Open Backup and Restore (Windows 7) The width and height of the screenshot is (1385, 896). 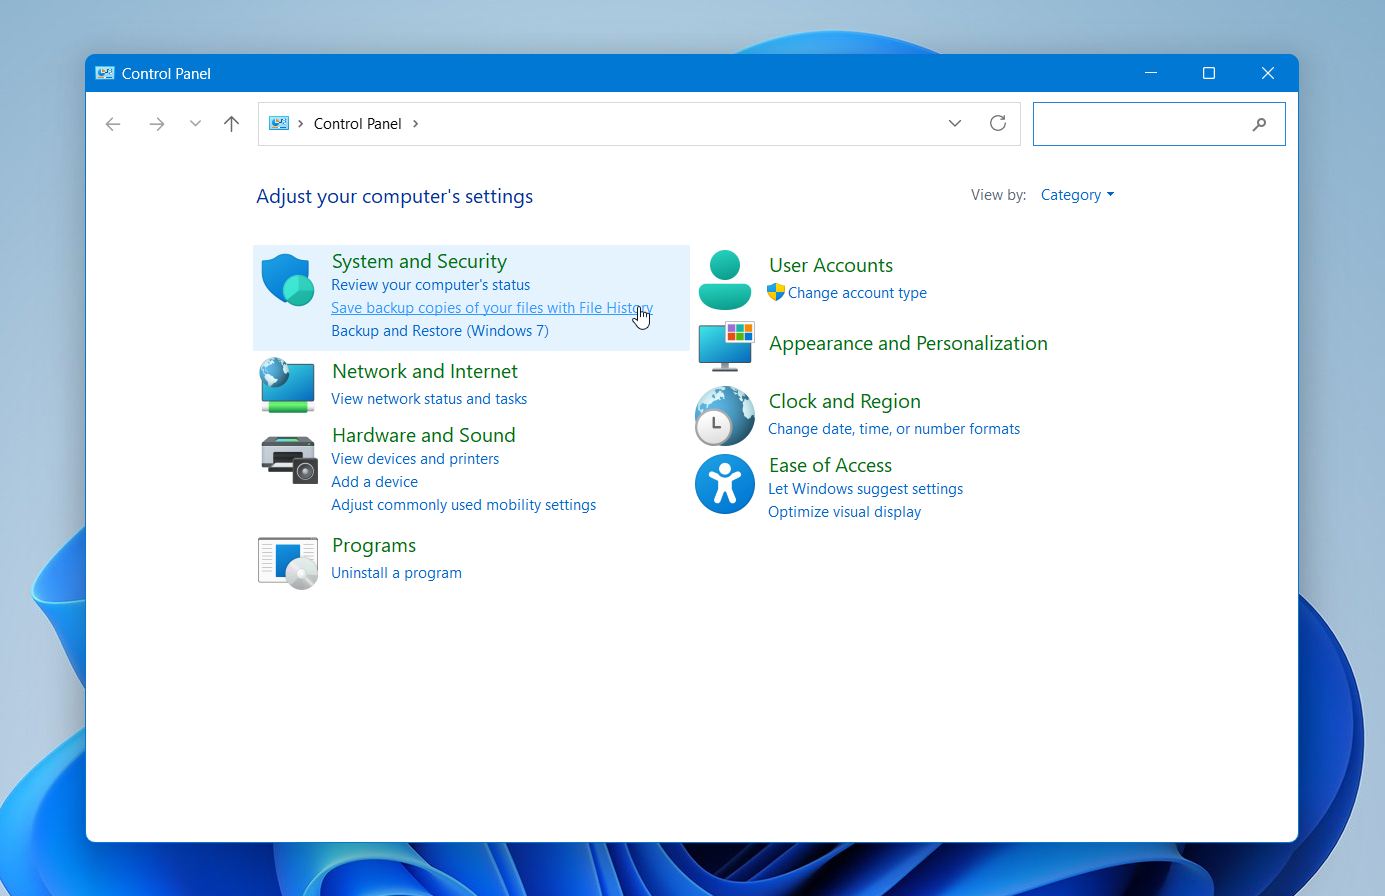tap(440, 331)
